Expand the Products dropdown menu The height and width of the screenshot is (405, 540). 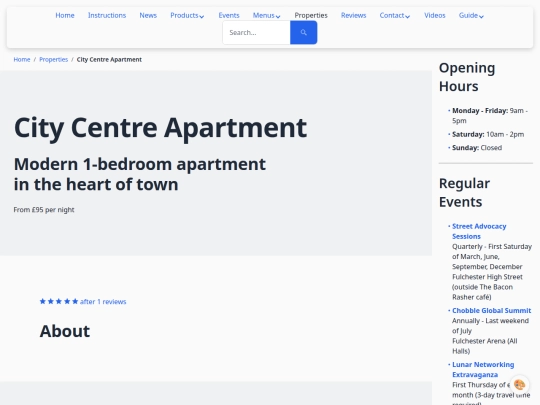pyautogui.click(x=187, y=15)
